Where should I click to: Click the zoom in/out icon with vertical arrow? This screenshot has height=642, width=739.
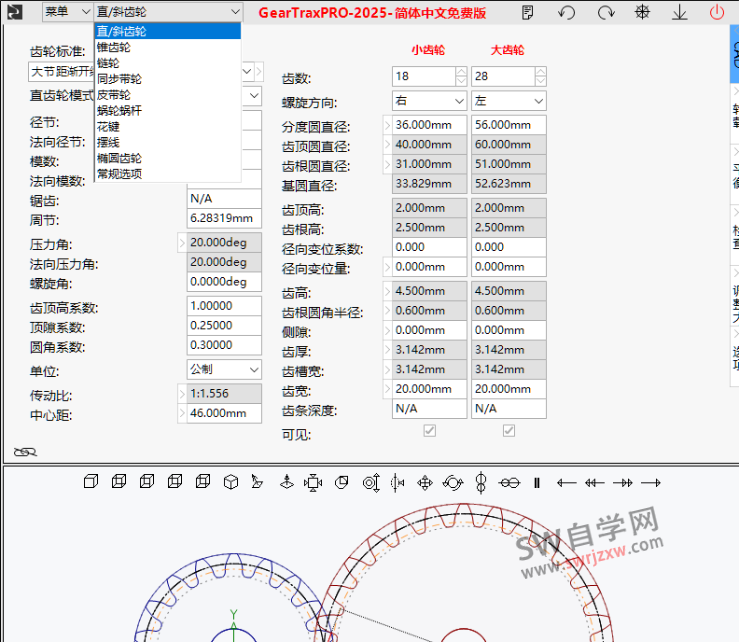click(371, 483)
